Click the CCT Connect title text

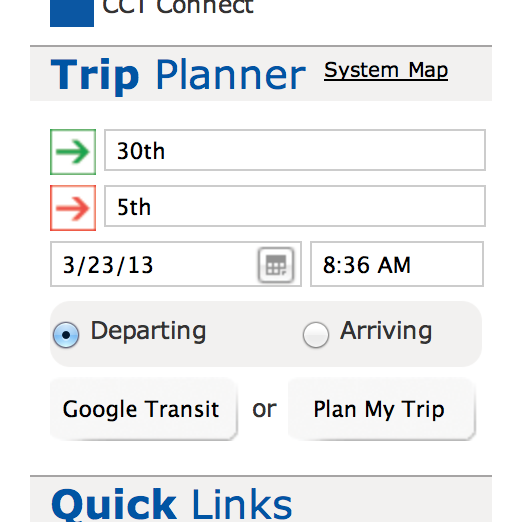pyautogui.click(x=178, y=7)
